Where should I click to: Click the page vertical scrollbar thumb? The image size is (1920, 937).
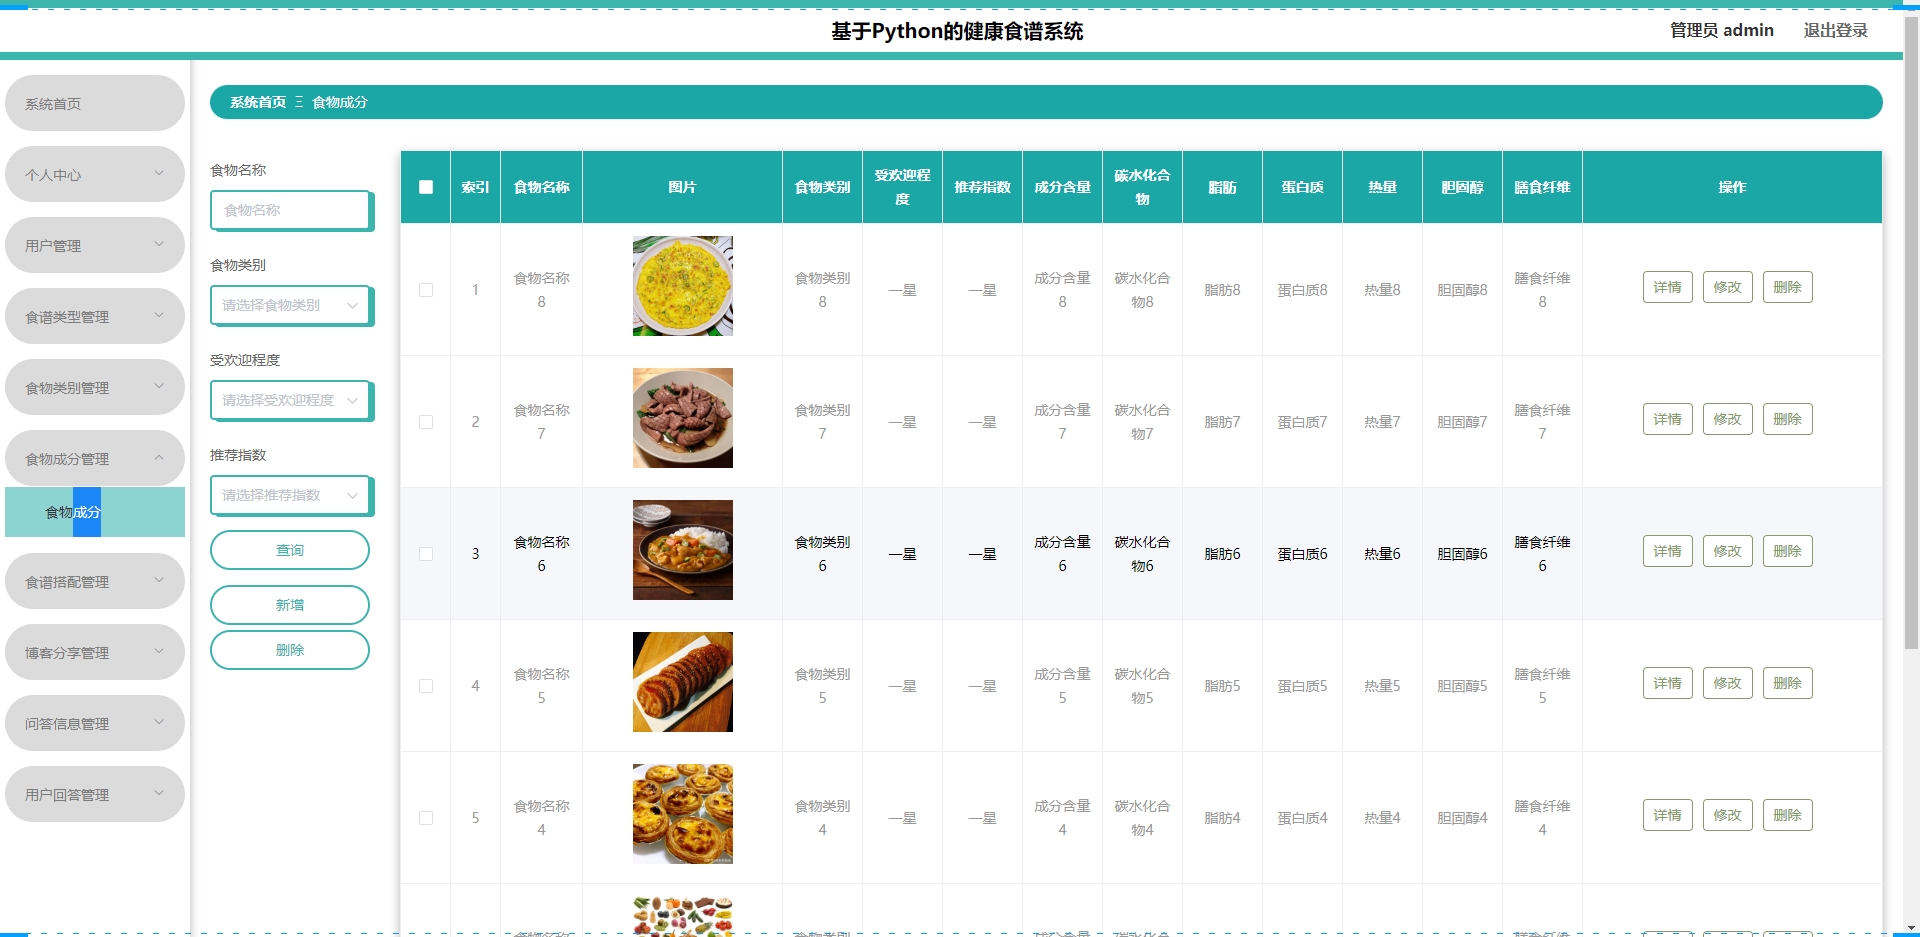point(1911,333)
